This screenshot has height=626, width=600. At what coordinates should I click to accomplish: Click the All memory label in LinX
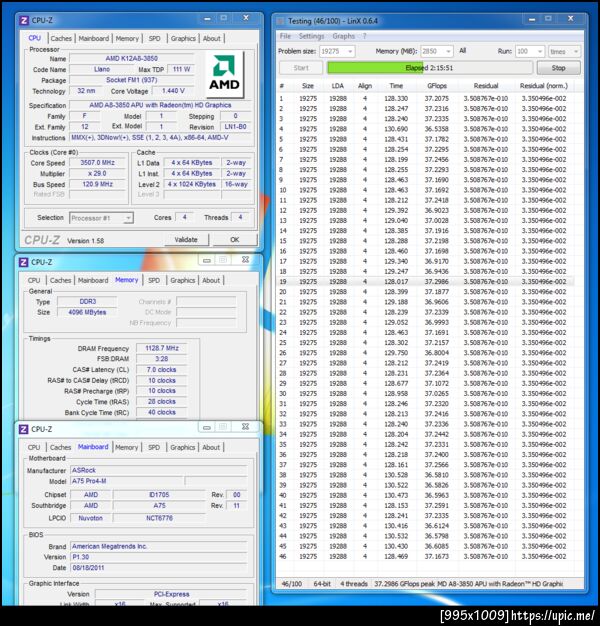(x=463, y=51)
